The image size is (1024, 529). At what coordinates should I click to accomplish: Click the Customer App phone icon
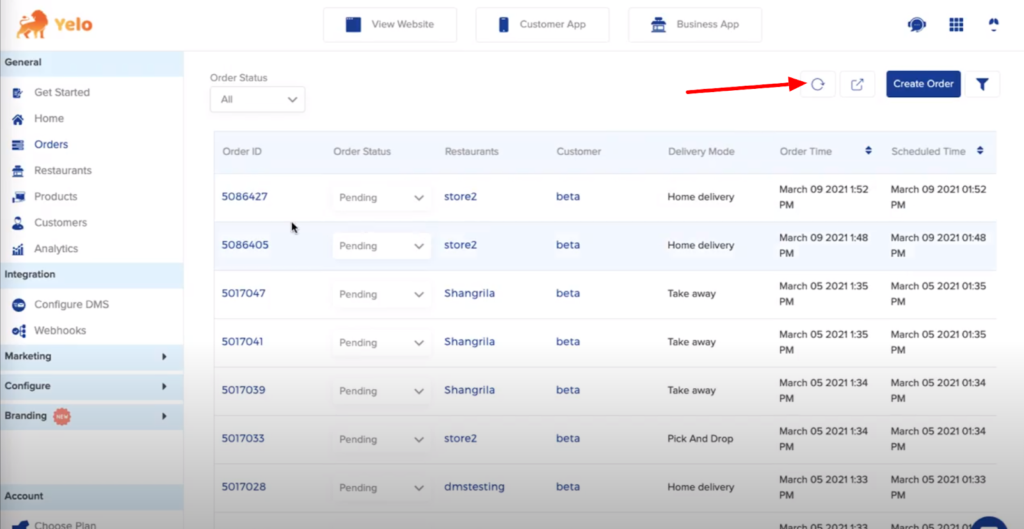click(x=504, y=25)
